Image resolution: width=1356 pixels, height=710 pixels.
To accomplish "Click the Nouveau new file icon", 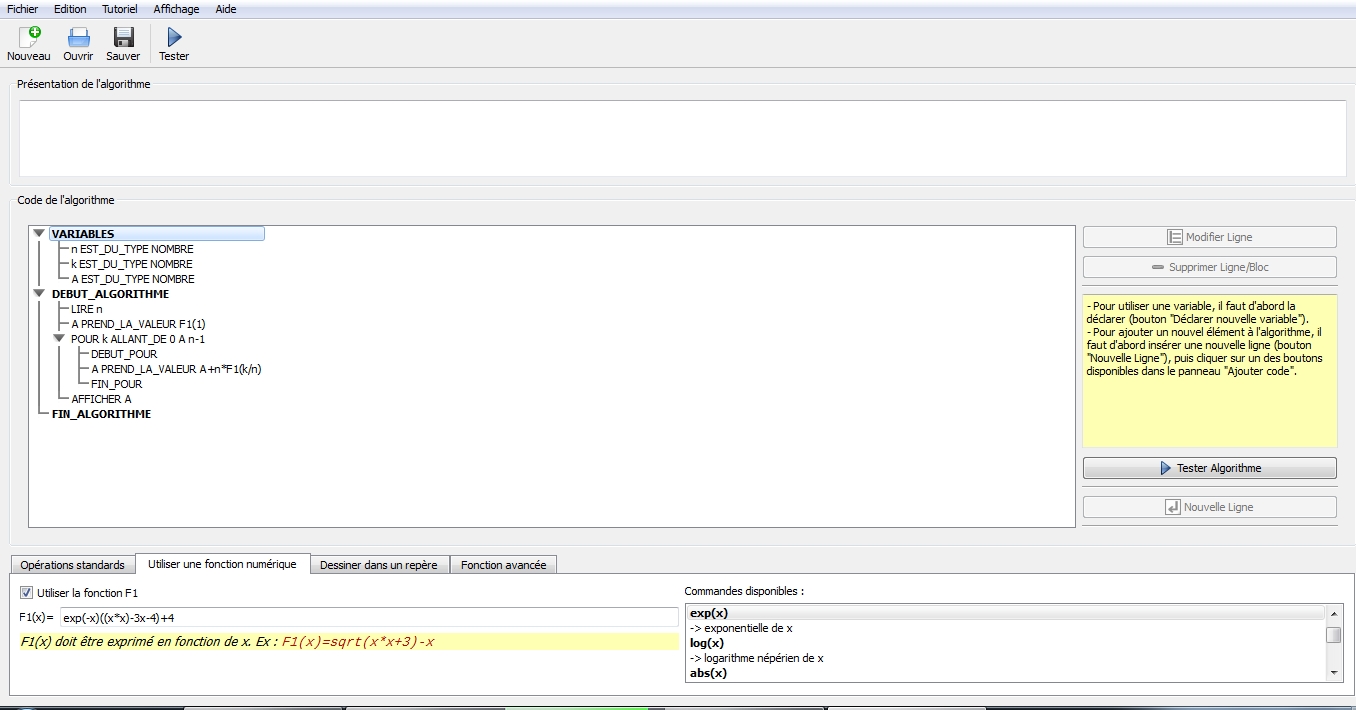I will pos(28,38).
